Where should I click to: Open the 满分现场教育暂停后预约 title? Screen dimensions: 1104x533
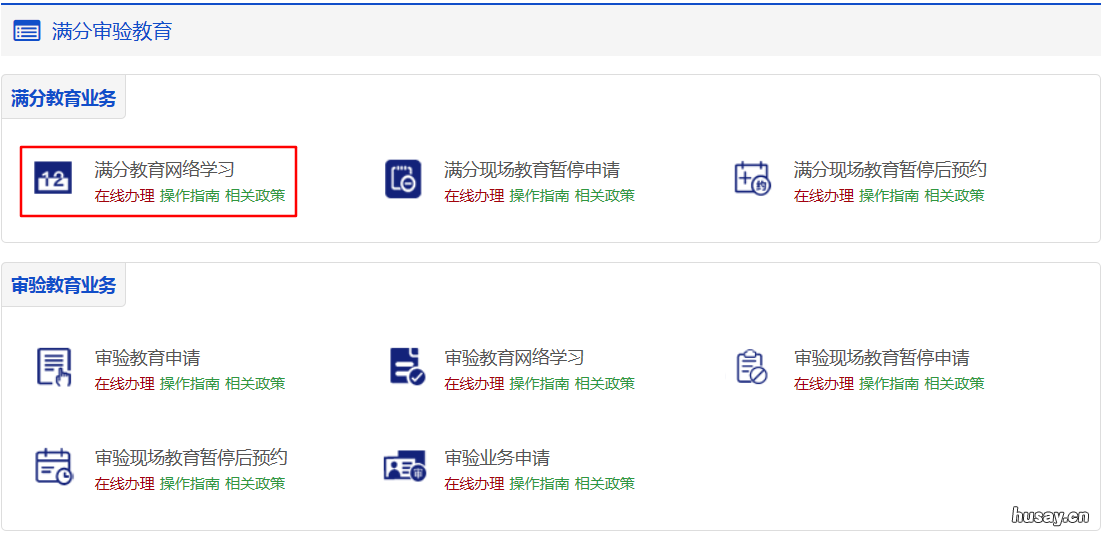click(x=890, y=170)
